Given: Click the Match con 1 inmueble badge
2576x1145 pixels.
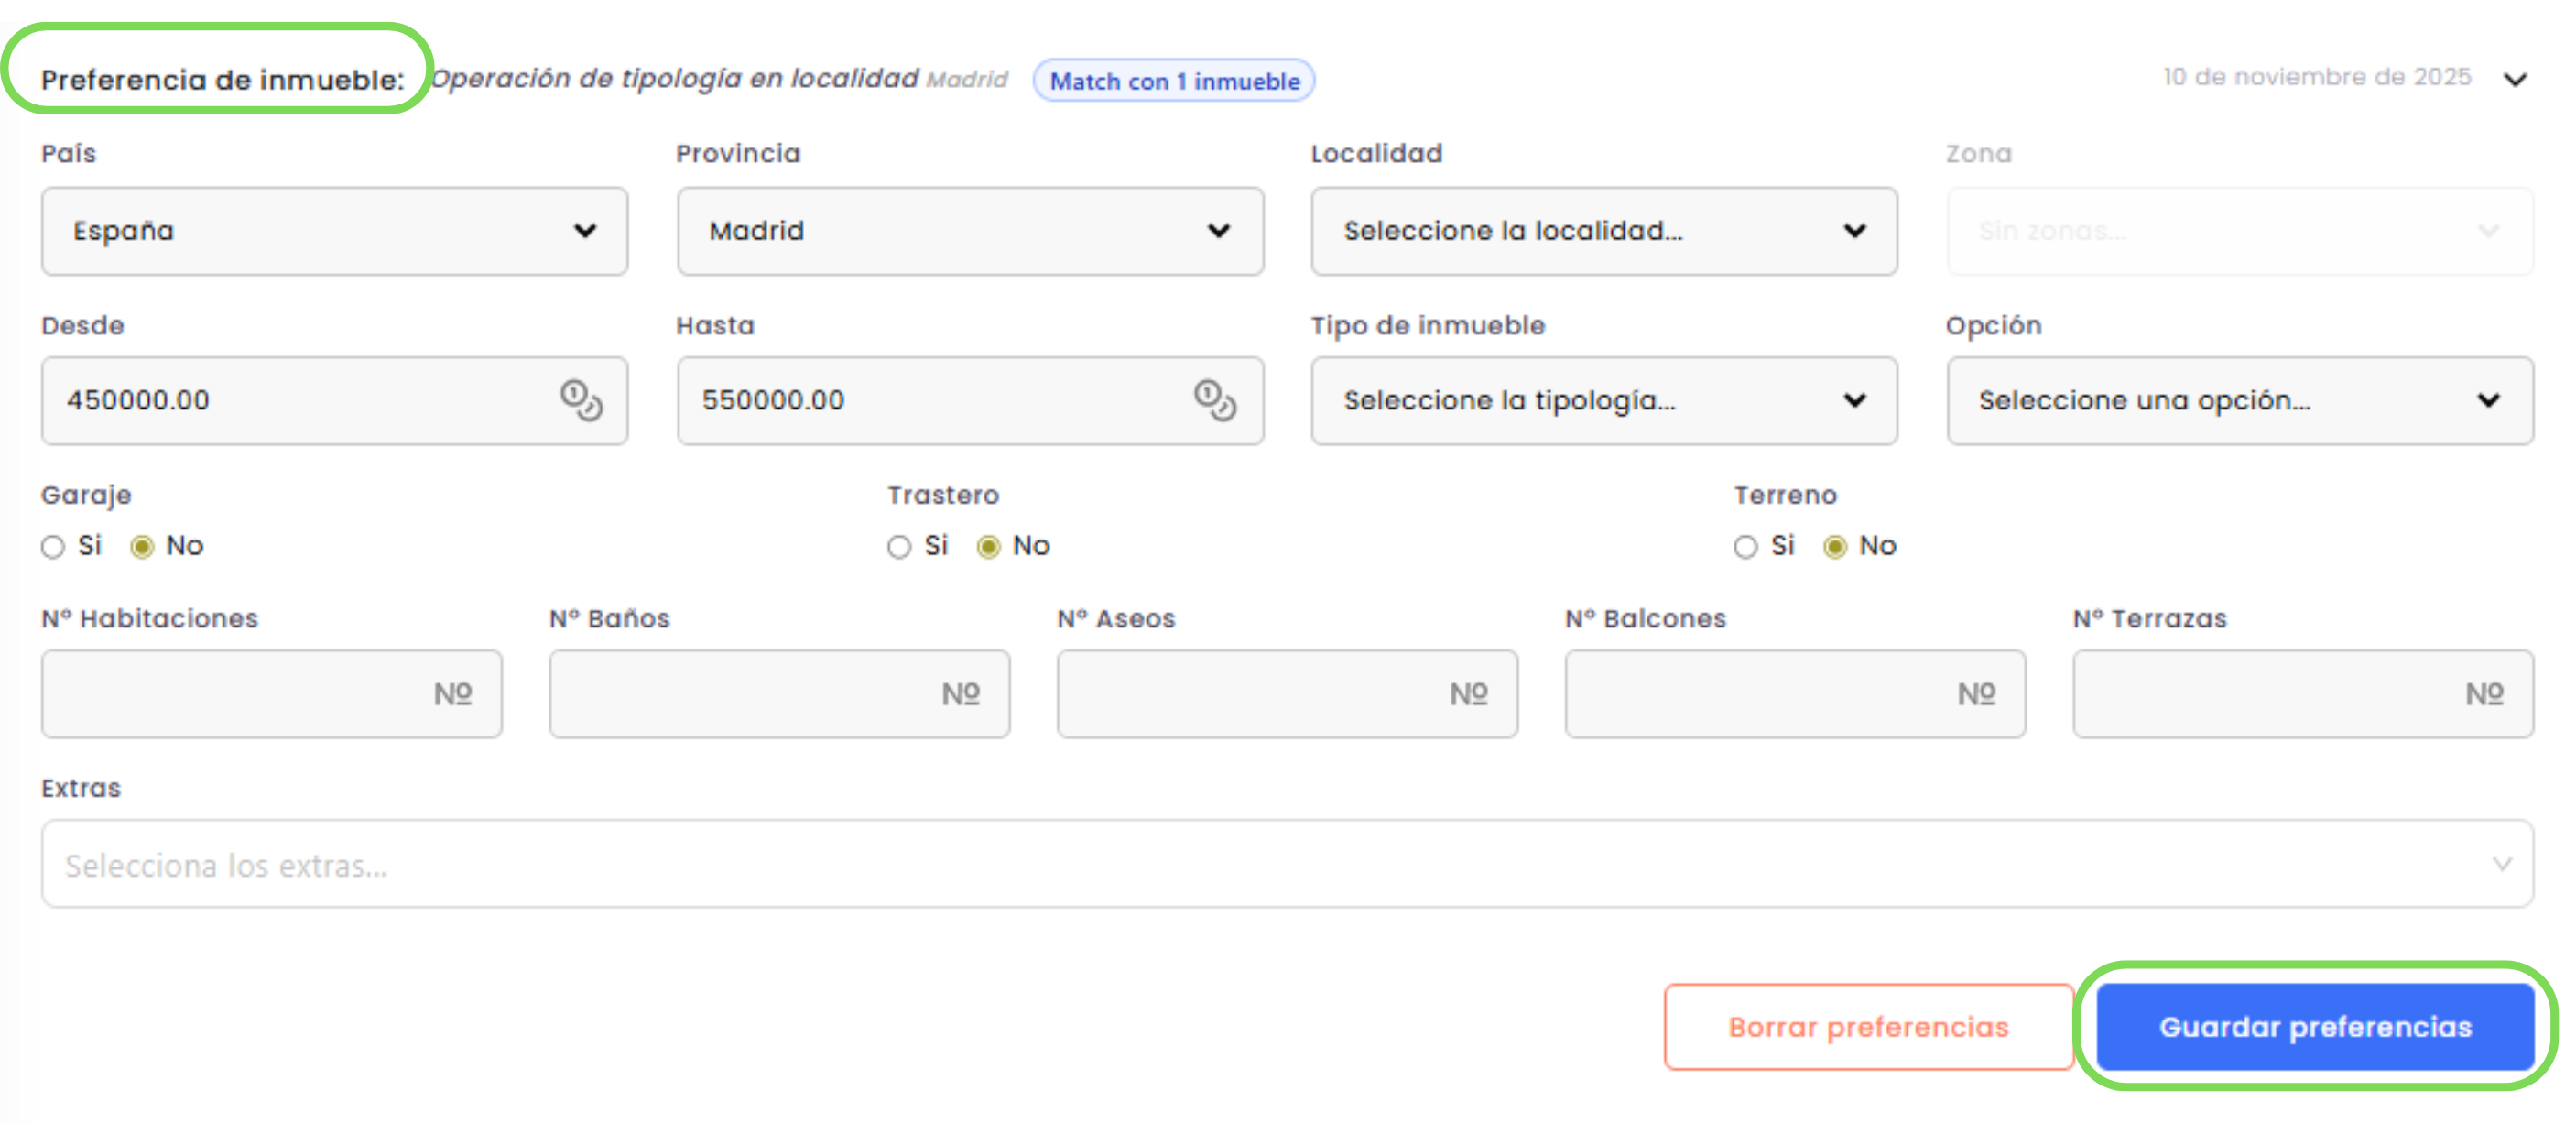Looking at the screenshot, I should pos(1174,80).
